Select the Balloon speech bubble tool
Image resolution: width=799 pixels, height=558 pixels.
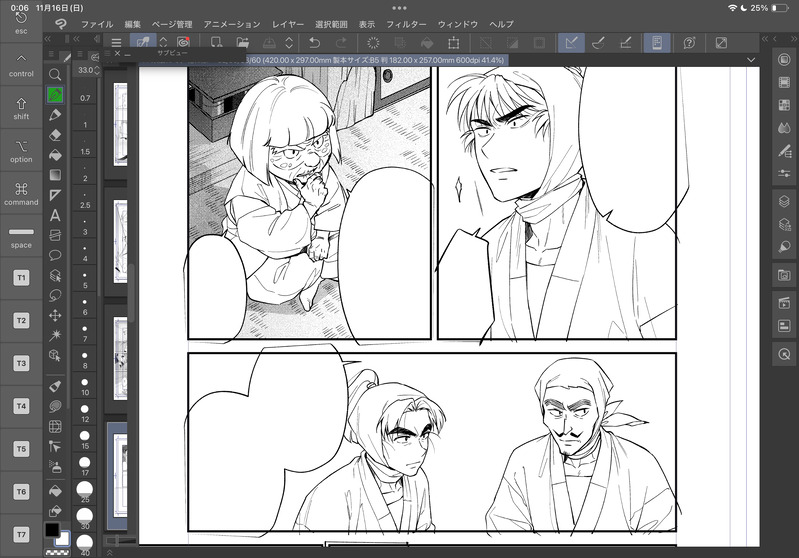55,255
